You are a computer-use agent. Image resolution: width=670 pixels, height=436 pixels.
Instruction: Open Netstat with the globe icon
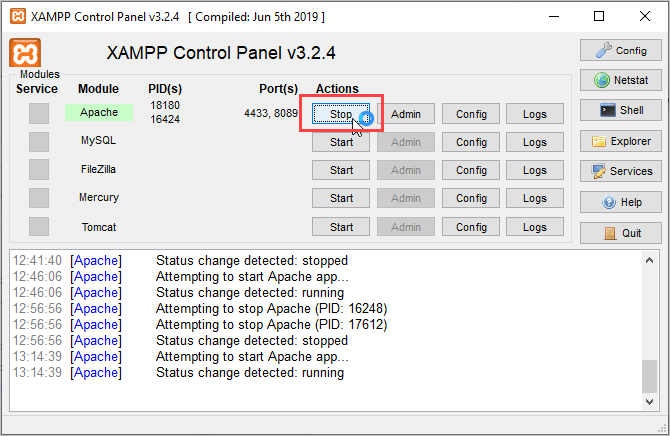tap(620, 80)
